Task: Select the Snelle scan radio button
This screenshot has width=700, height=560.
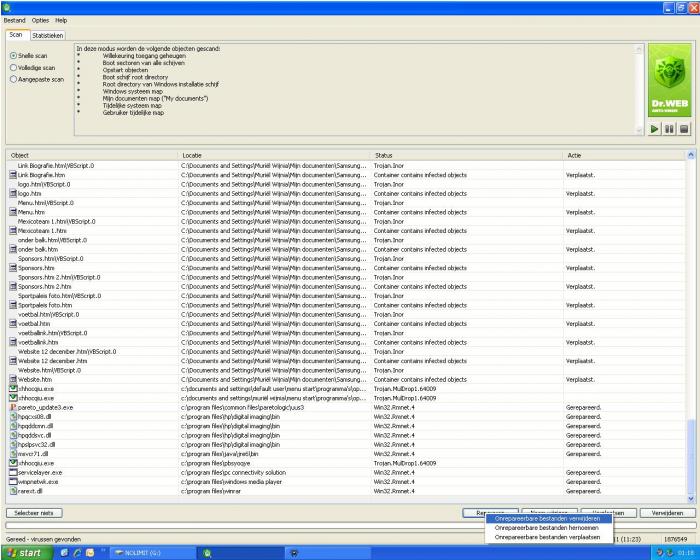Action: (13, 56)
